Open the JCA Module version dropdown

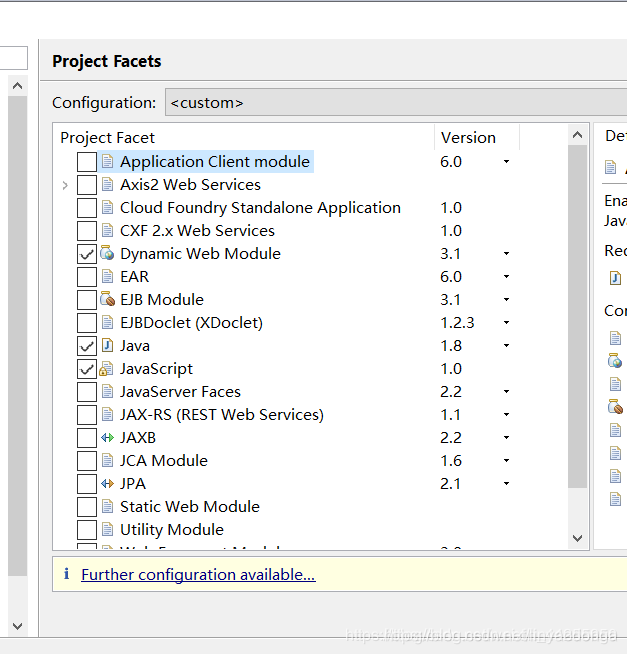click(x=506, y=461)
